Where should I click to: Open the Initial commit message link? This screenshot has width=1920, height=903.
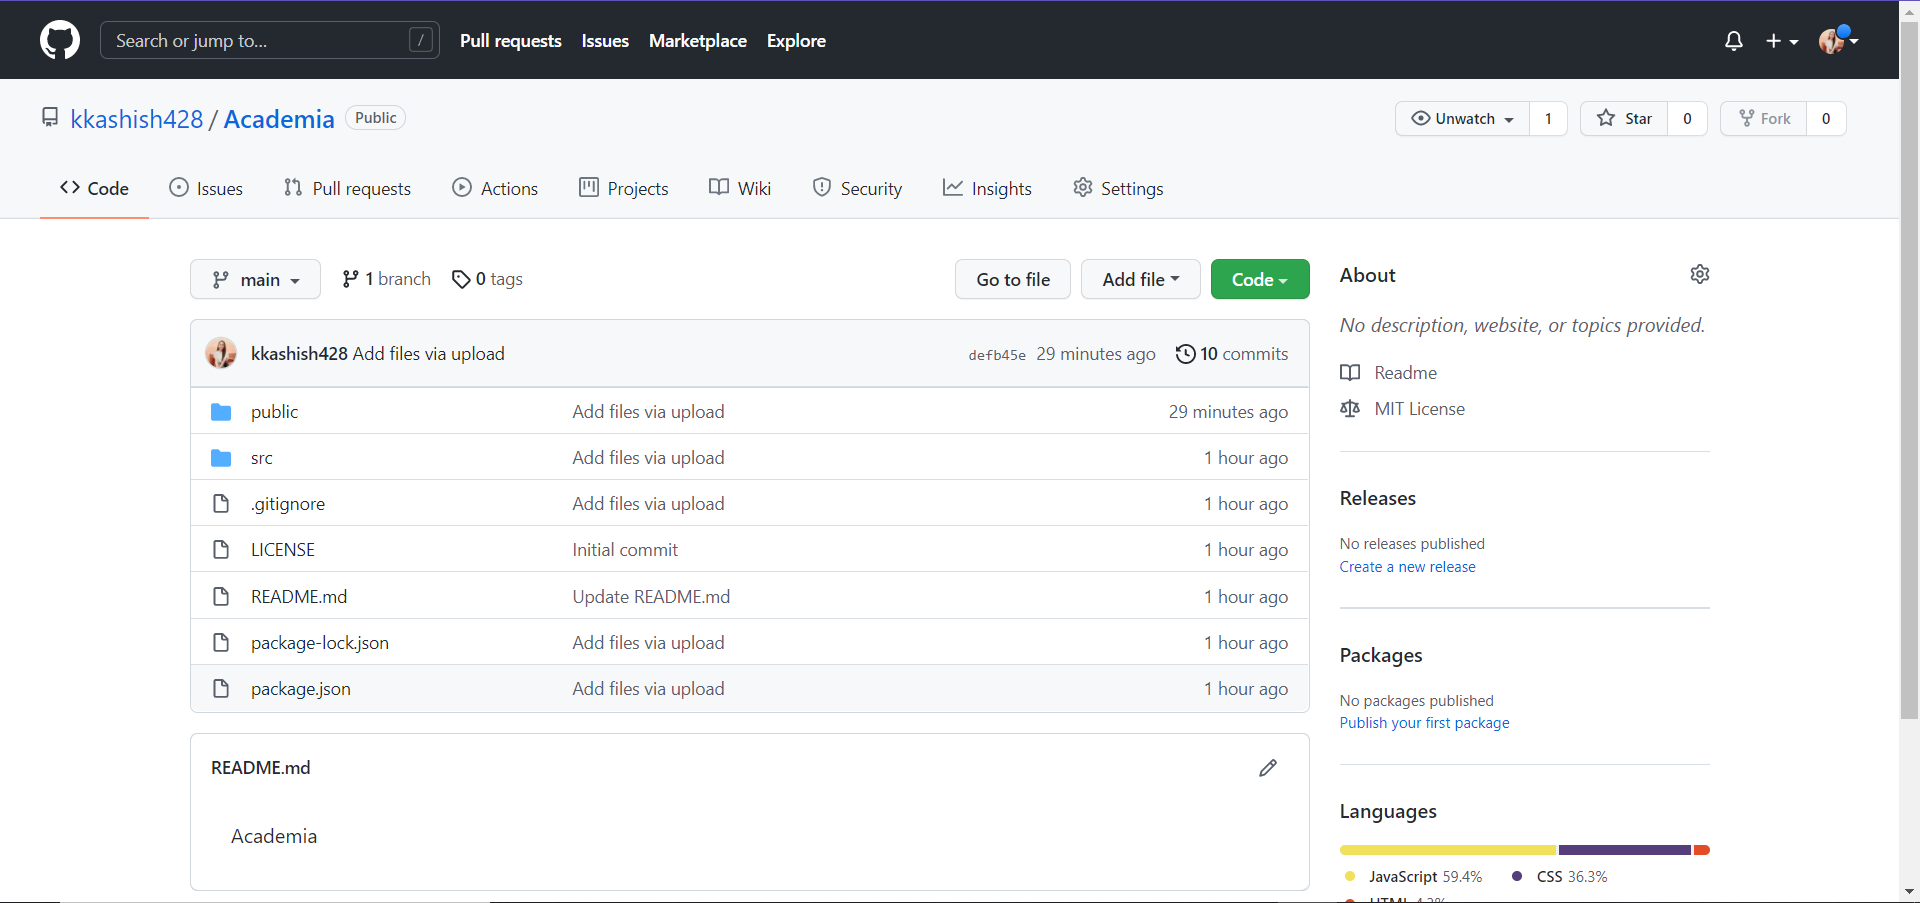tap(625, 550)
